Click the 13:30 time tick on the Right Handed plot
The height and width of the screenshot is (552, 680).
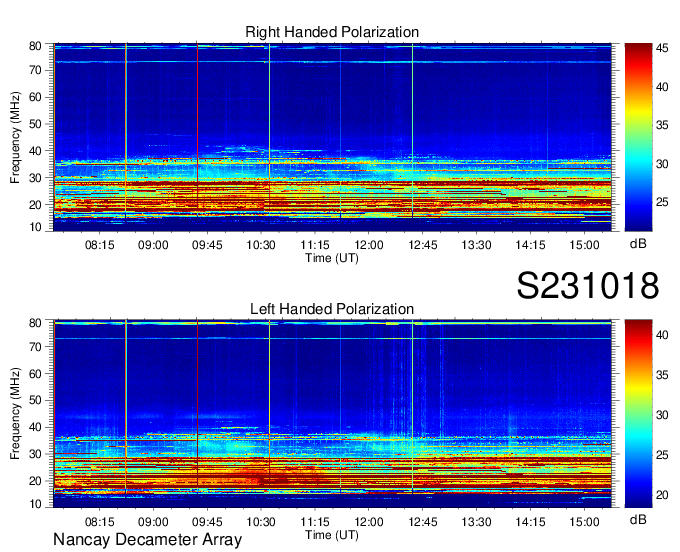[476, 245]
